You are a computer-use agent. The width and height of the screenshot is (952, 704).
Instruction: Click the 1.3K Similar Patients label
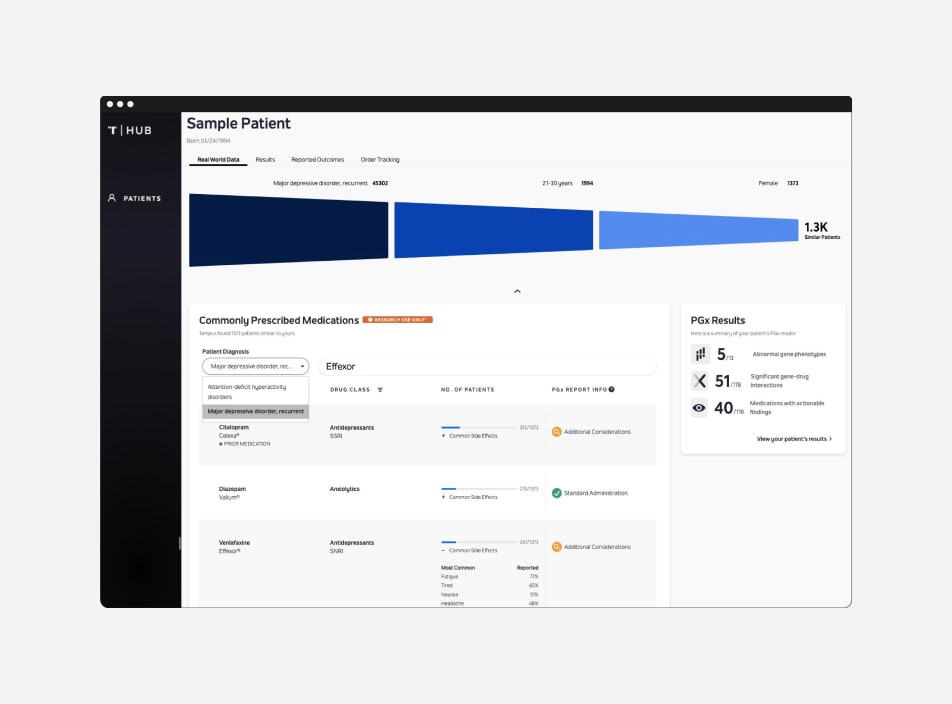point(822,230)
